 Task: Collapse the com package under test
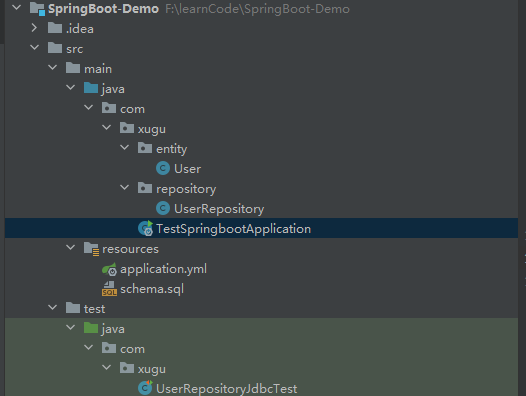click(x=88, y=347)
